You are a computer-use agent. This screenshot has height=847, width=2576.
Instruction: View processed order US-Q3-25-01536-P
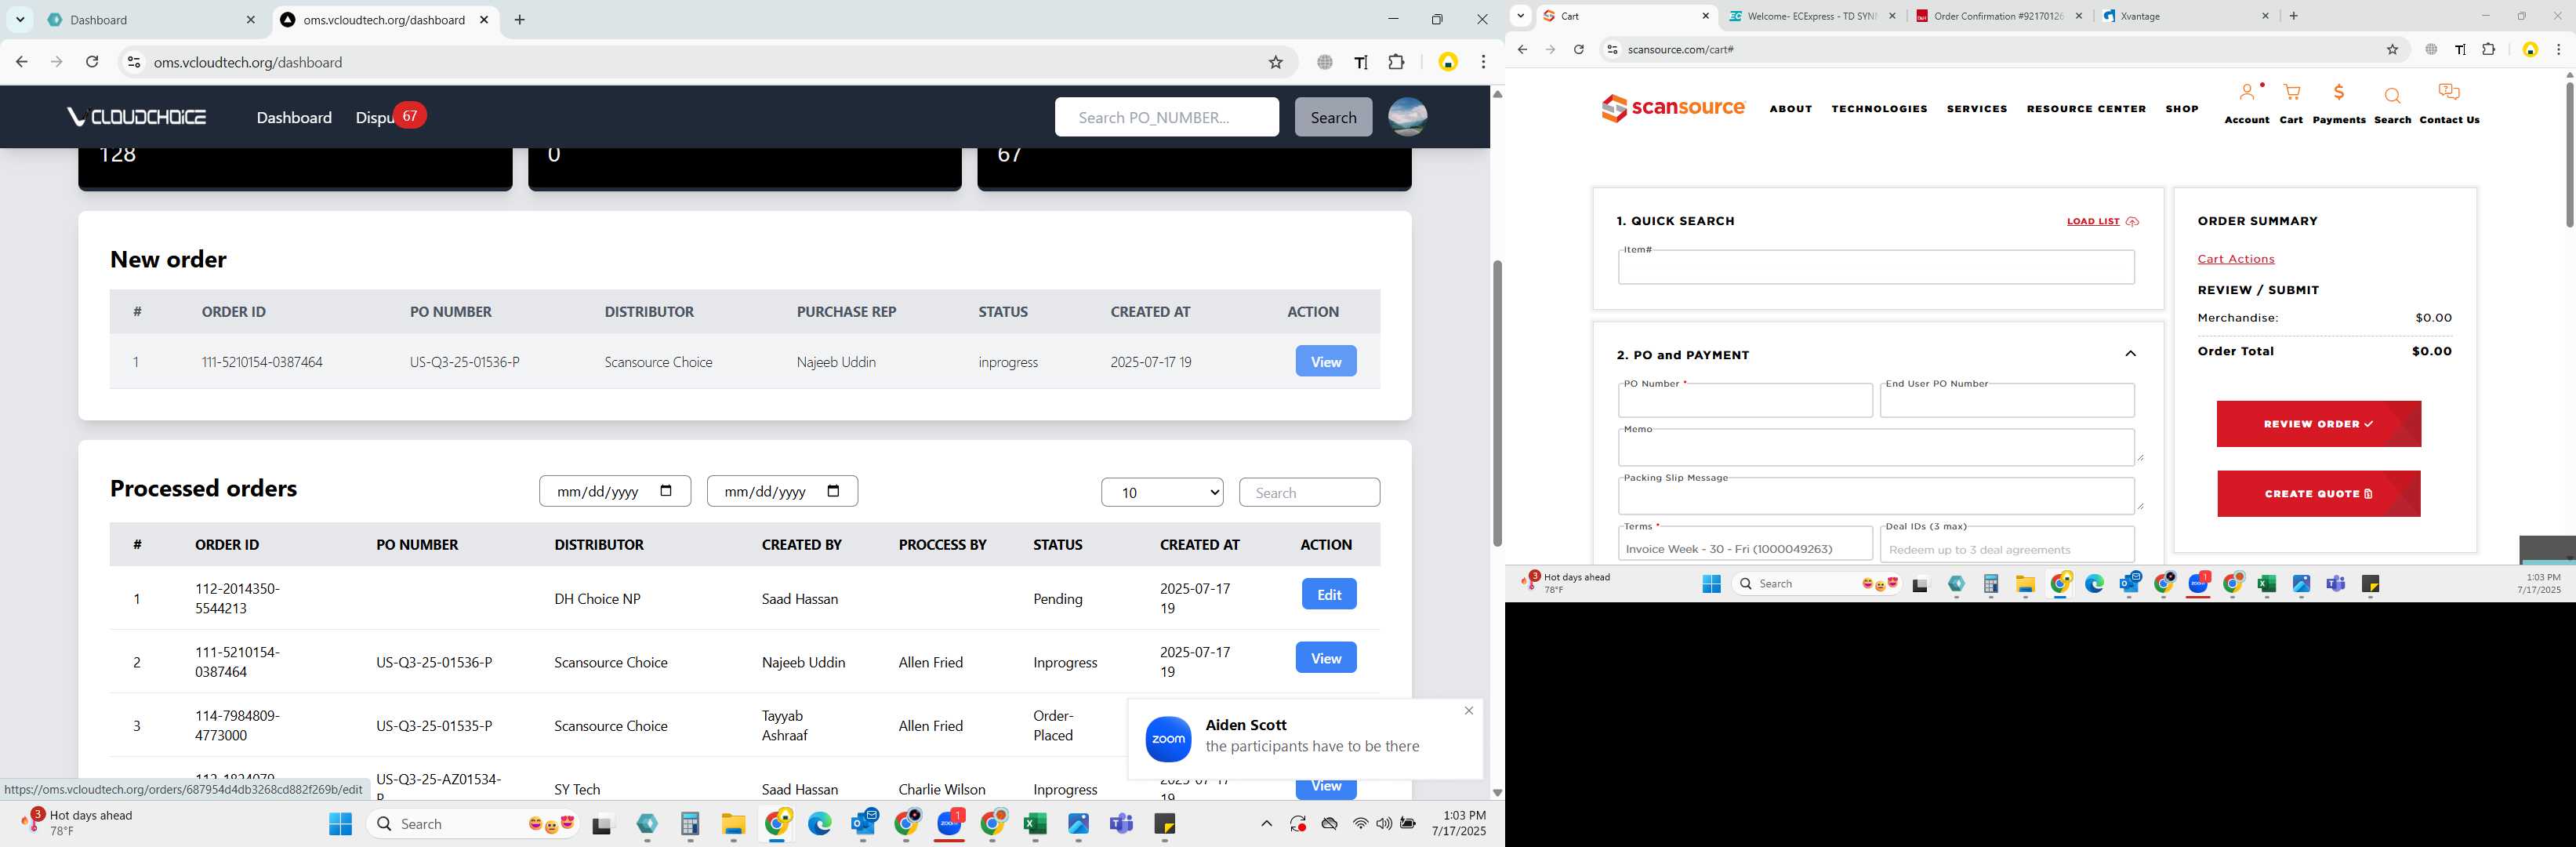point(1326,658)
